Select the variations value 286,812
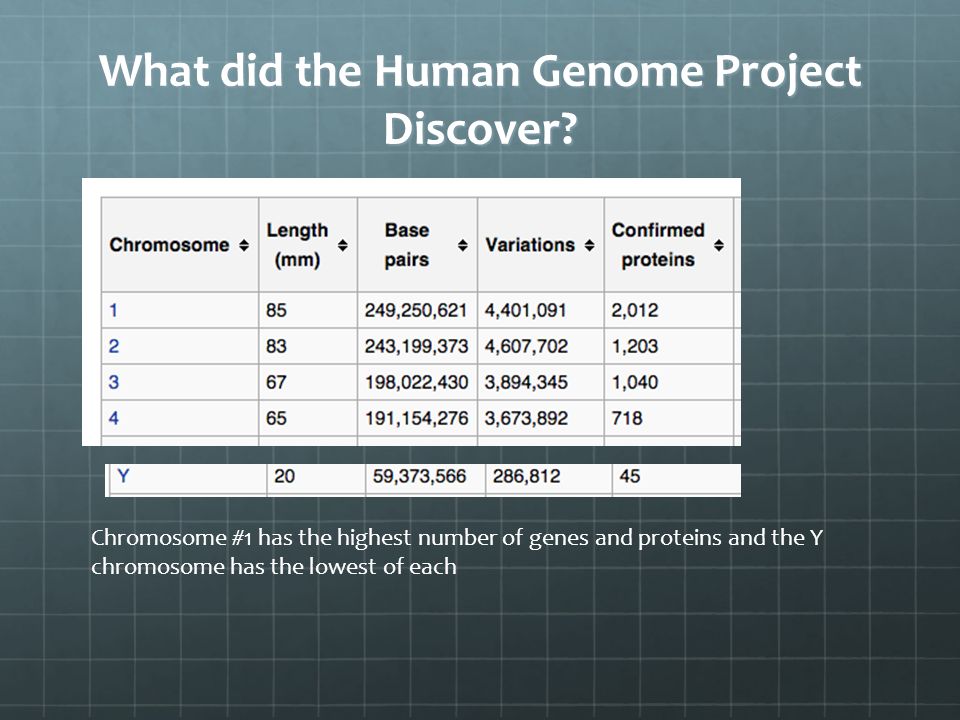Viewport: 960px width, 720px height. pos(527,476)
